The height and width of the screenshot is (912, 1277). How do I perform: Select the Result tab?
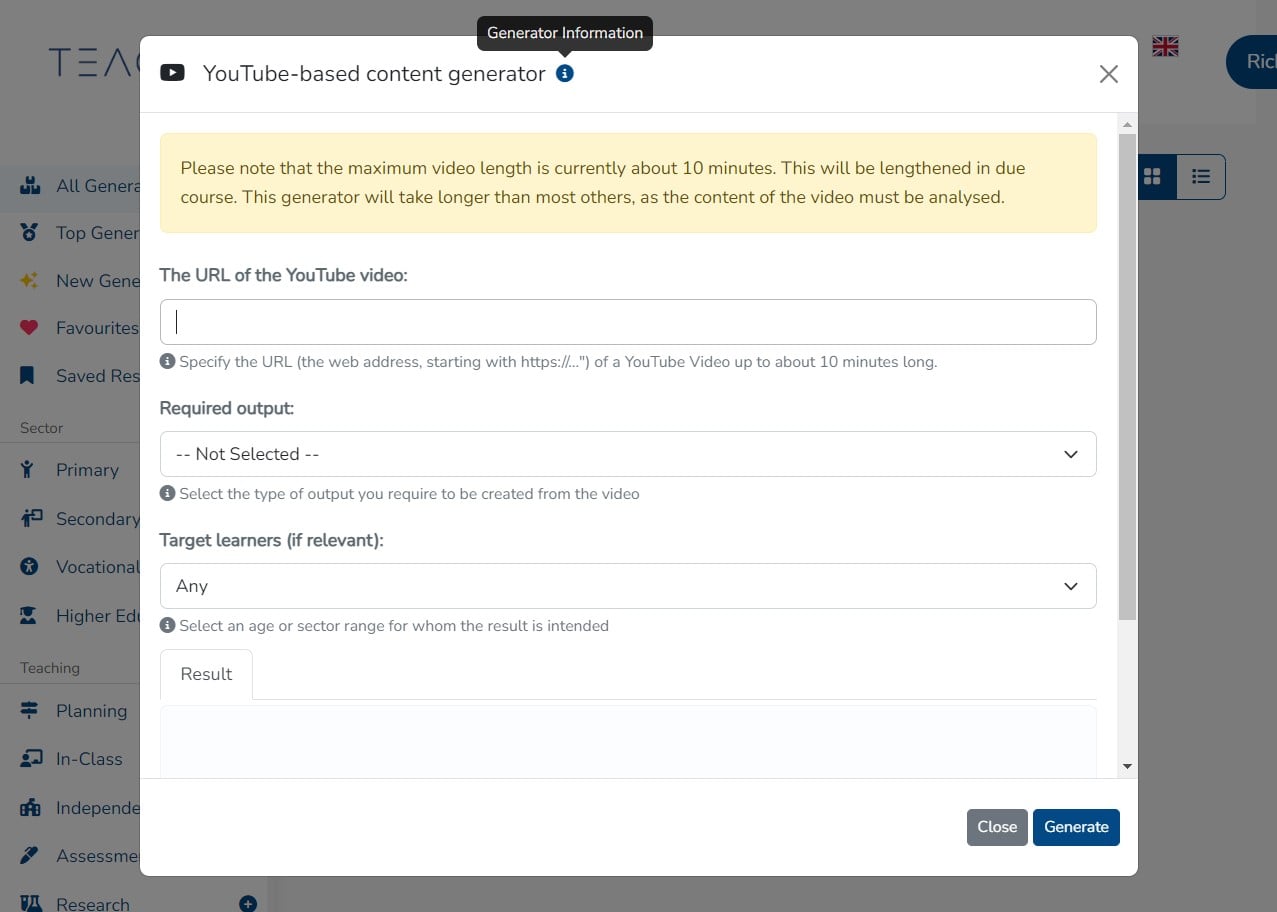pyautogui.click(x=206, y=674)
